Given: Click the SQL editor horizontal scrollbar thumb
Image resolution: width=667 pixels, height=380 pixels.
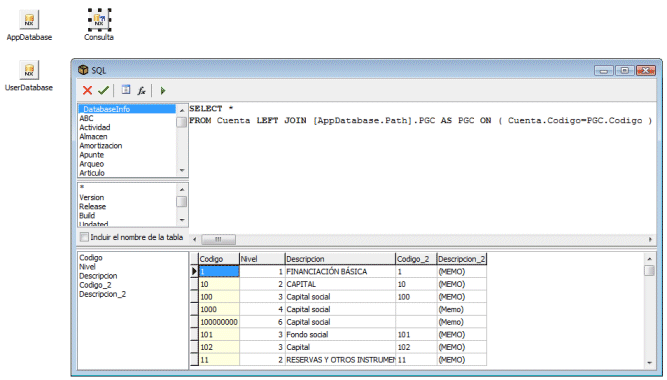Looking at the screenshot, I should pos(218,239).
